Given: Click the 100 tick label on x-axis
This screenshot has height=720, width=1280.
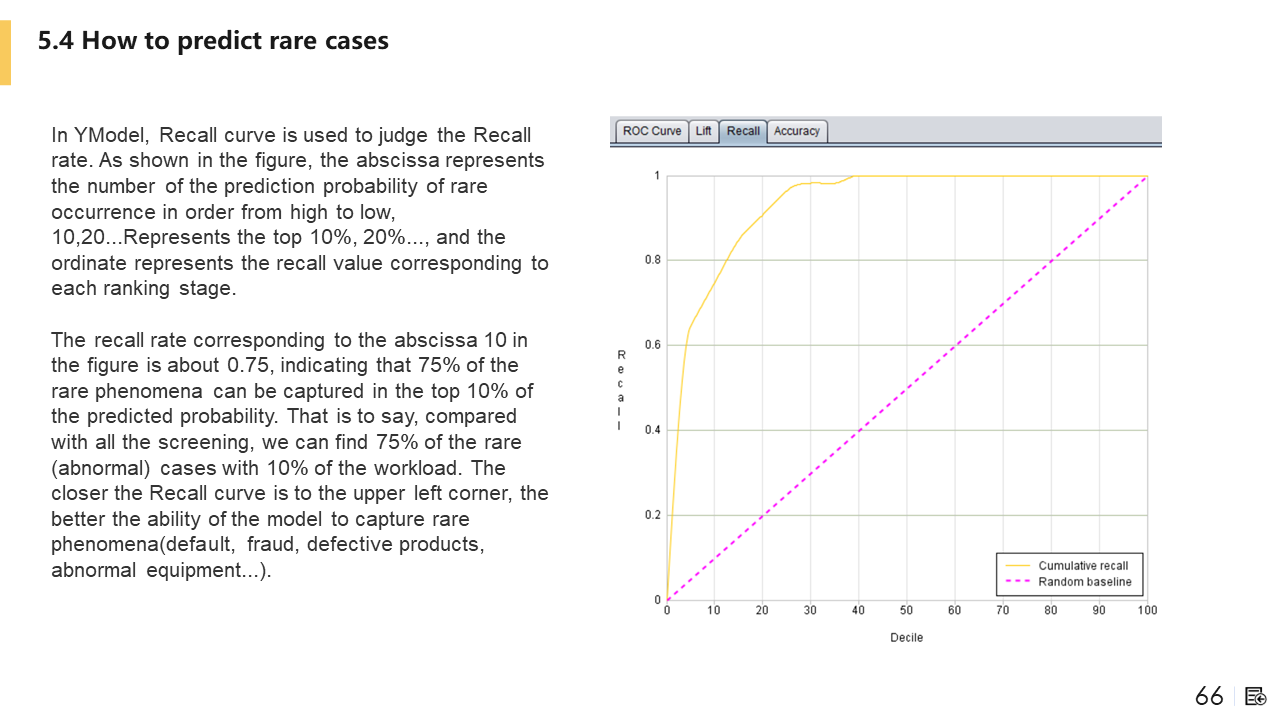Looking at the screenshot, I should [1146, 611].
